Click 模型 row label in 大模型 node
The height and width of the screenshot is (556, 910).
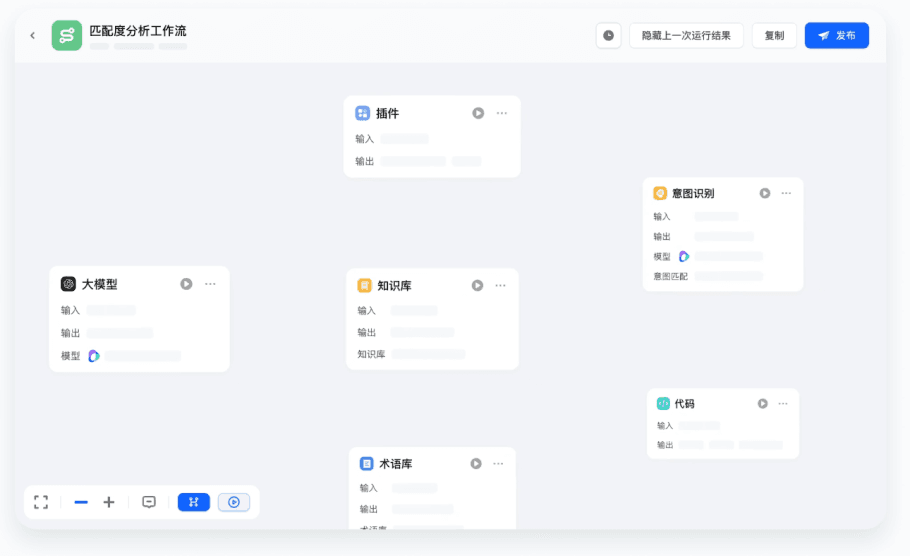pos(70,356)
